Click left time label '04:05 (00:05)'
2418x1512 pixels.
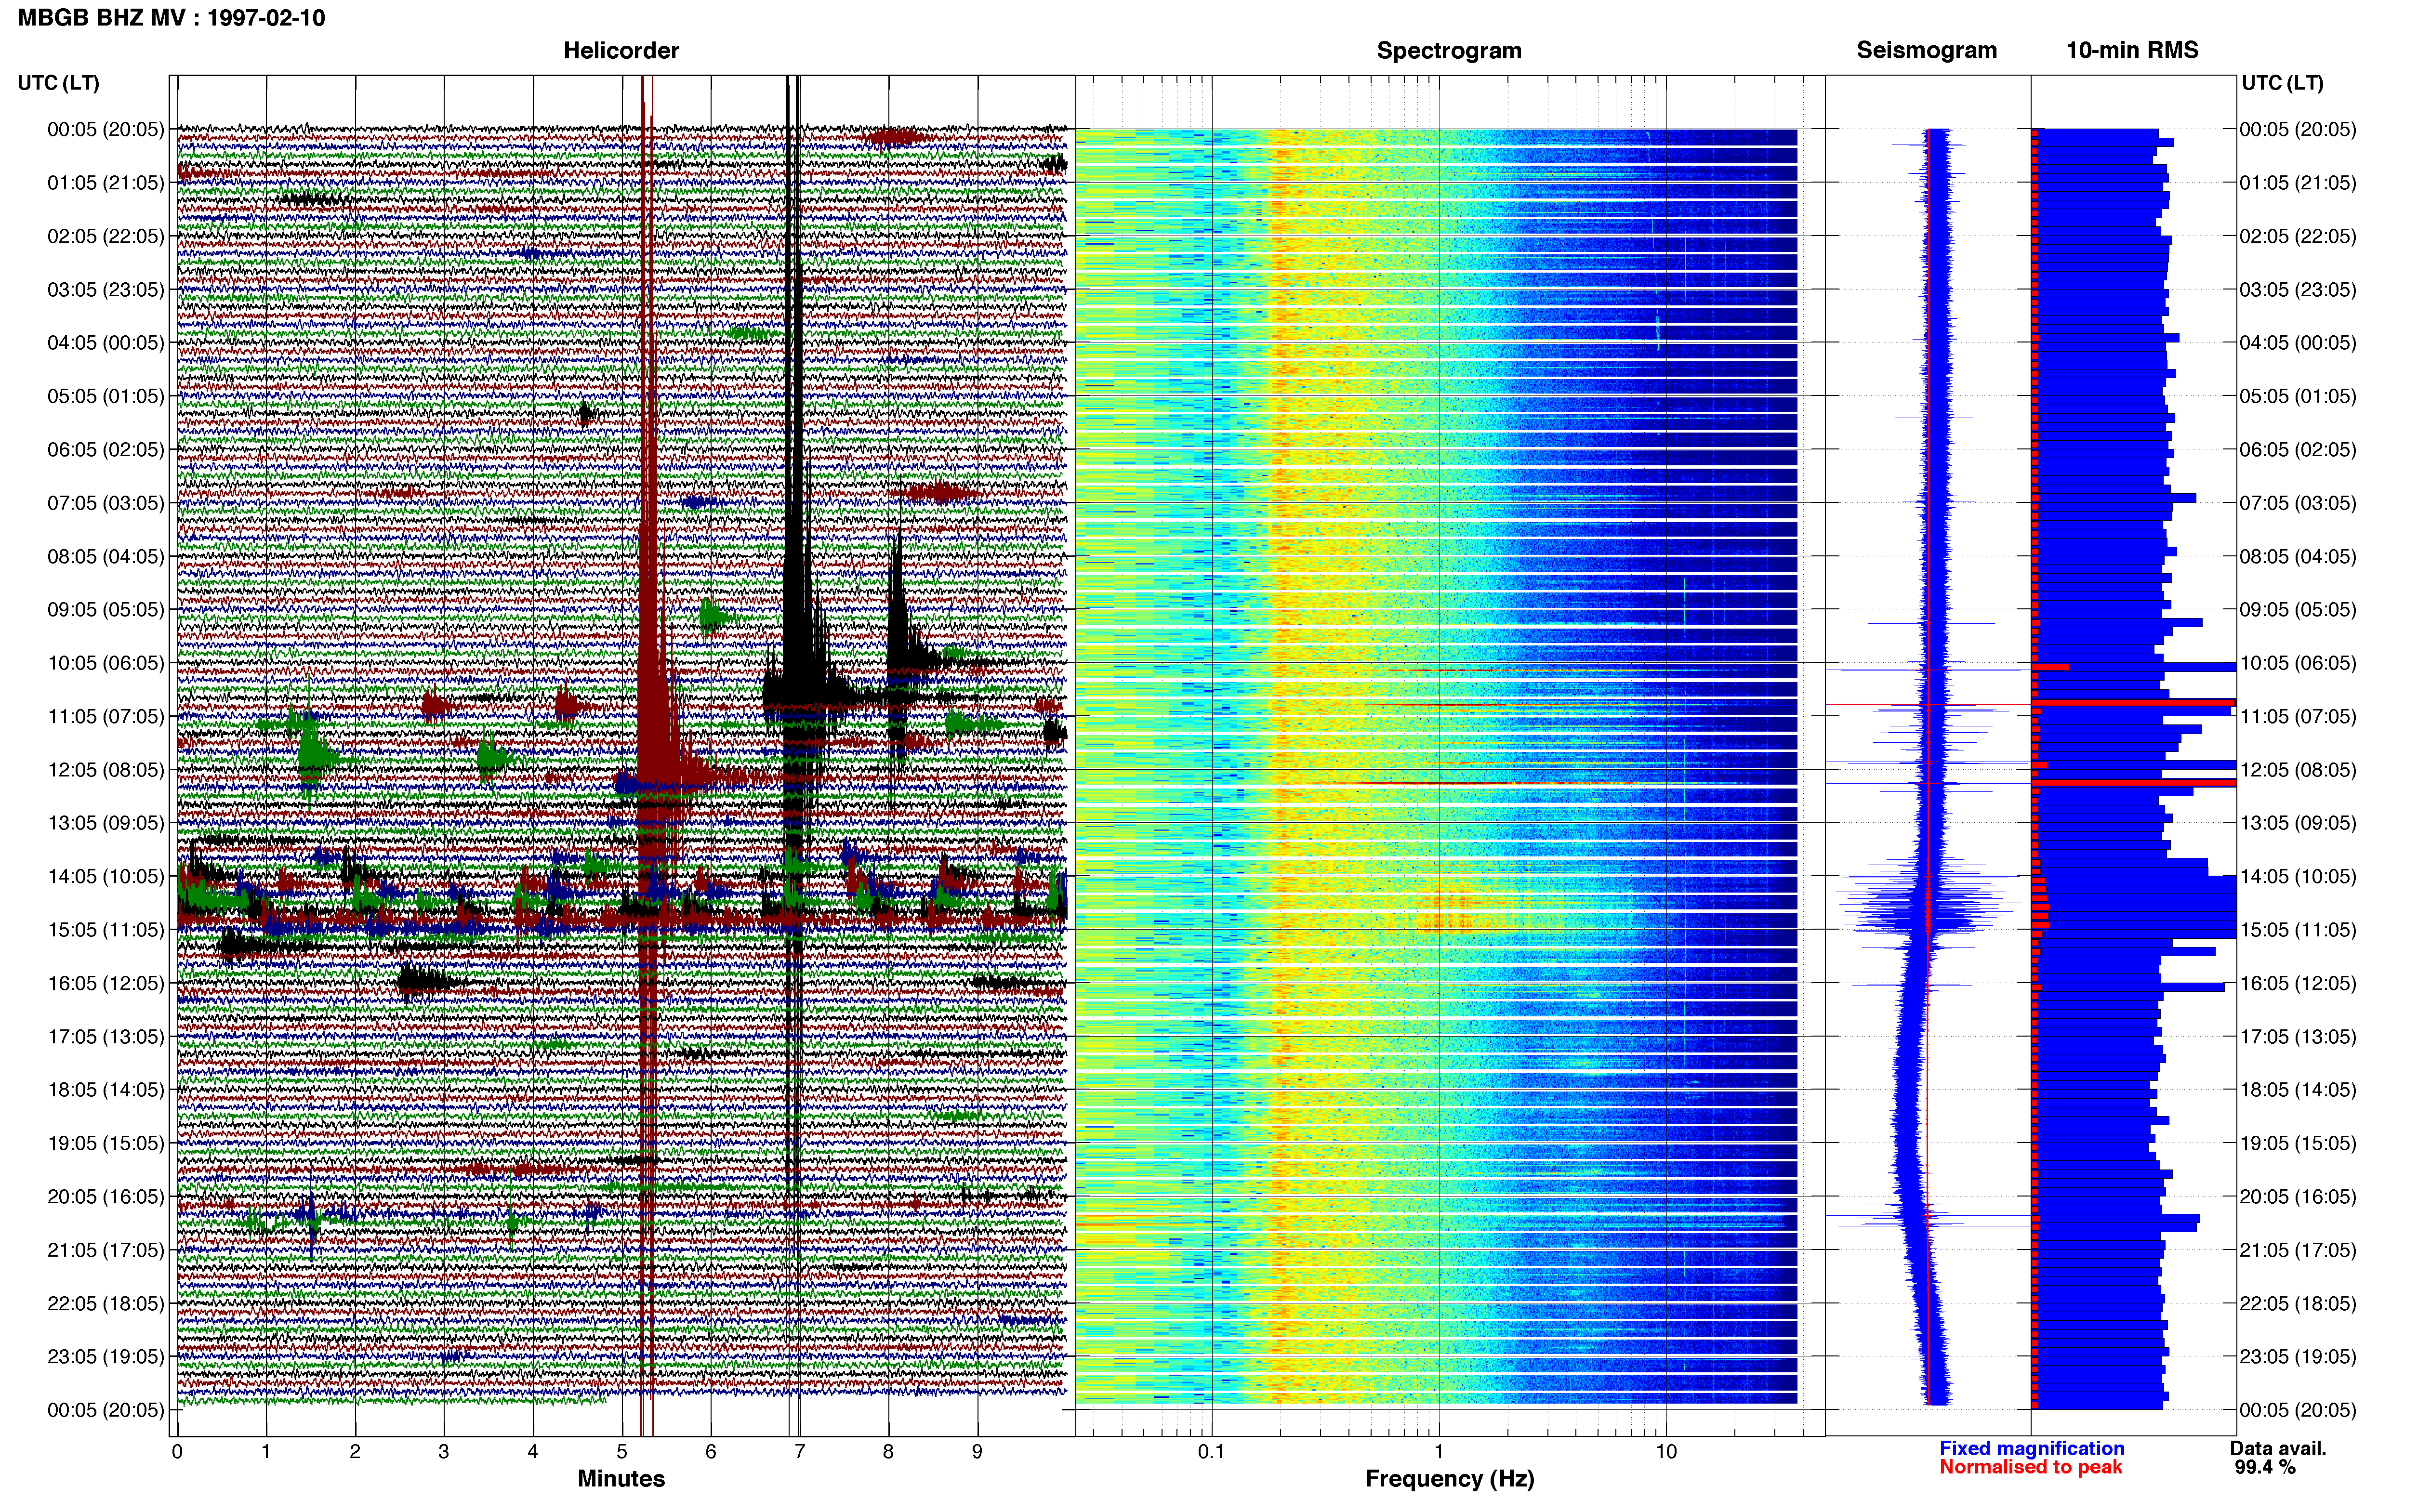[x=105, y=343]
